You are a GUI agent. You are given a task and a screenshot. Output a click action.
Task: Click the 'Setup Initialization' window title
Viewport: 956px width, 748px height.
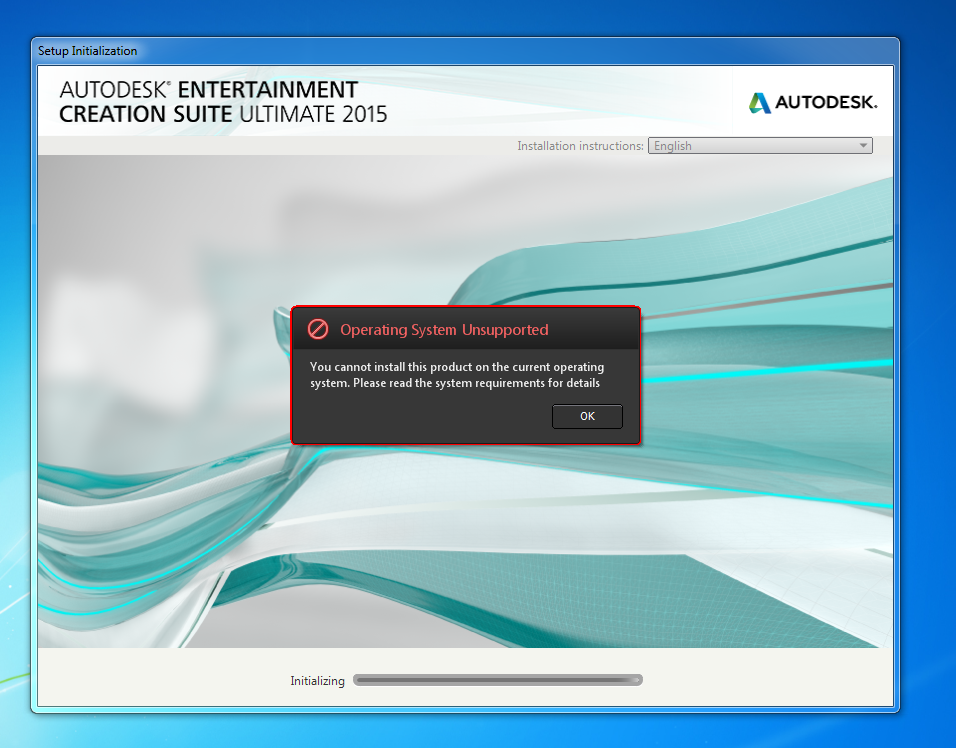pos(87,51)
